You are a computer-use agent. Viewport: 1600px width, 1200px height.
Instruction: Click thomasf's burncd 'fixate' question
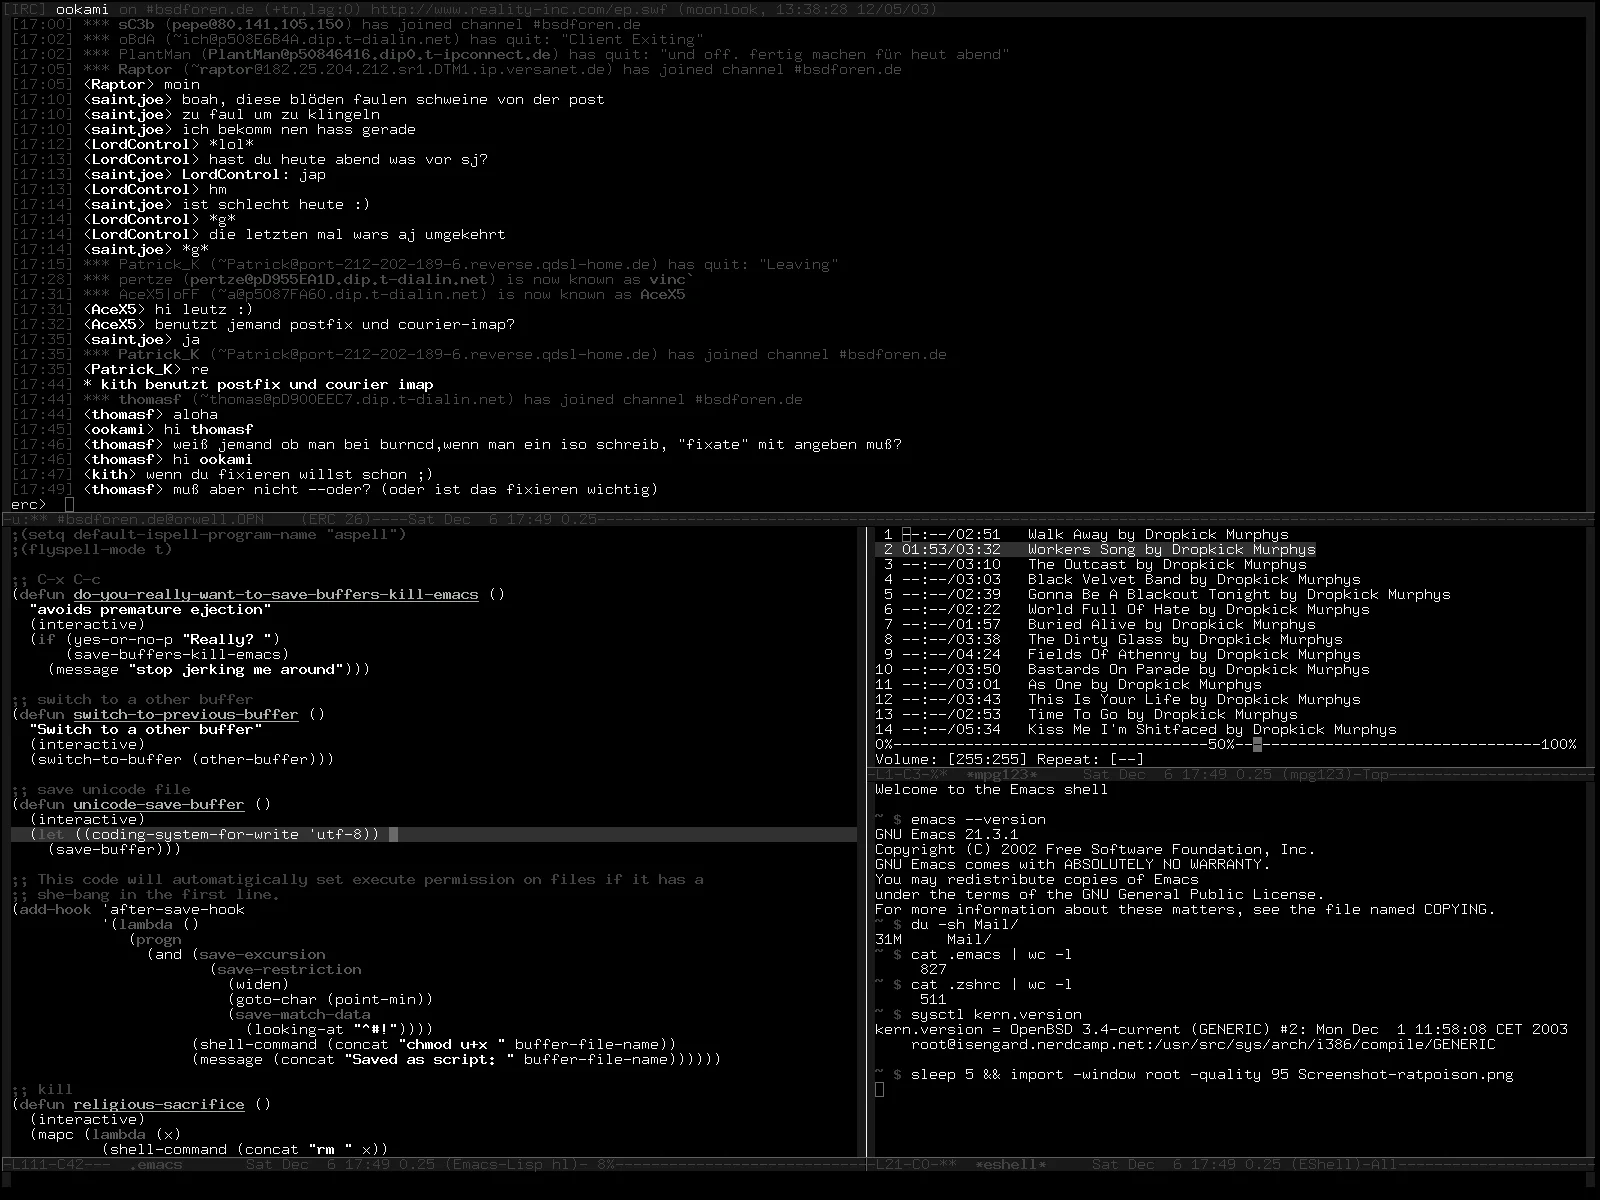click(x=493, y=444)
